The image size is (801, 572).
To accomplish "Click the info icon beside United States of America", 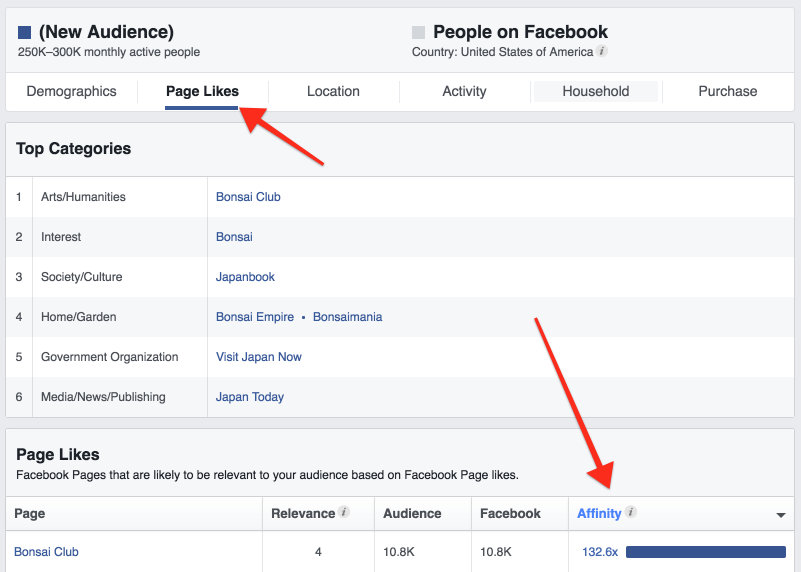I will pos(602,51).
